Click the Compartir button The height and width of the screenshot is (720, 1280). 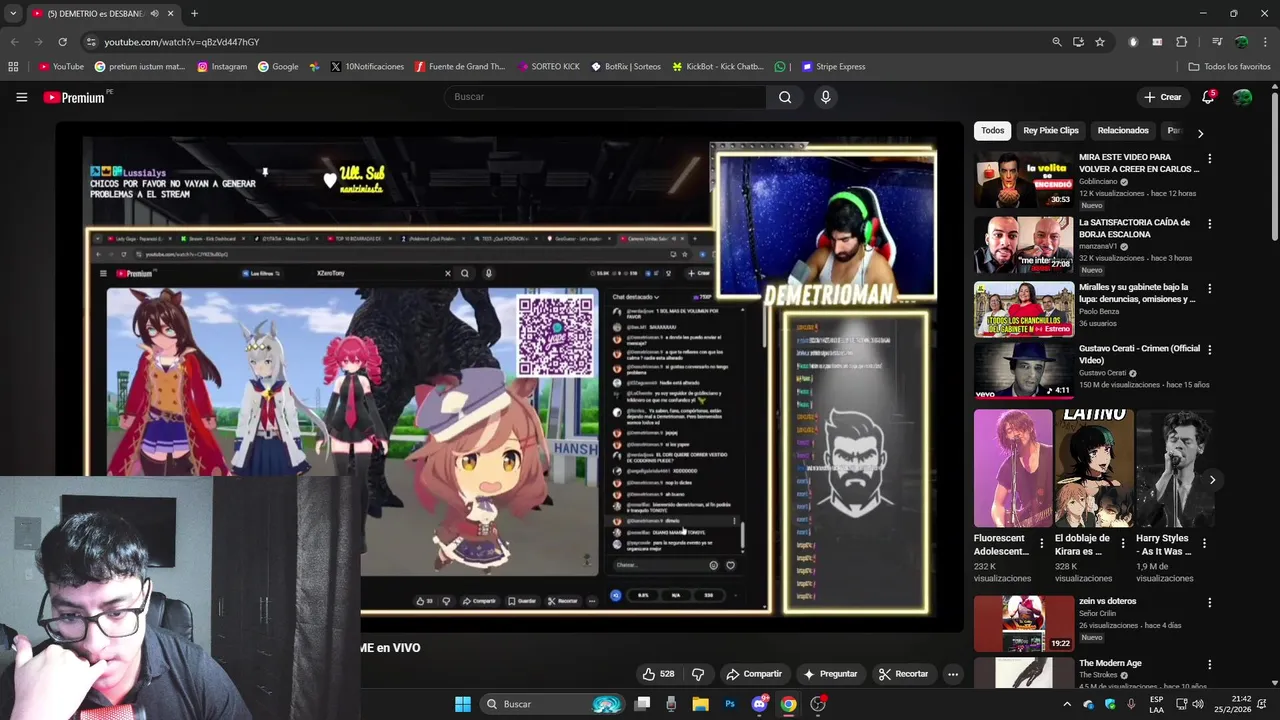[x=754, y=674]
